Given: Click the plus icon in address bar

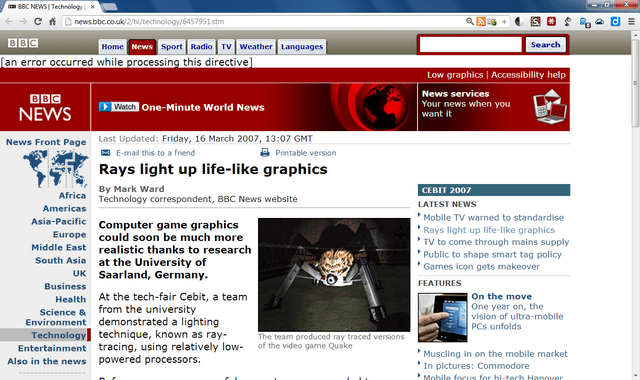Looking at the screenshot, I should (x=504, y=22).
